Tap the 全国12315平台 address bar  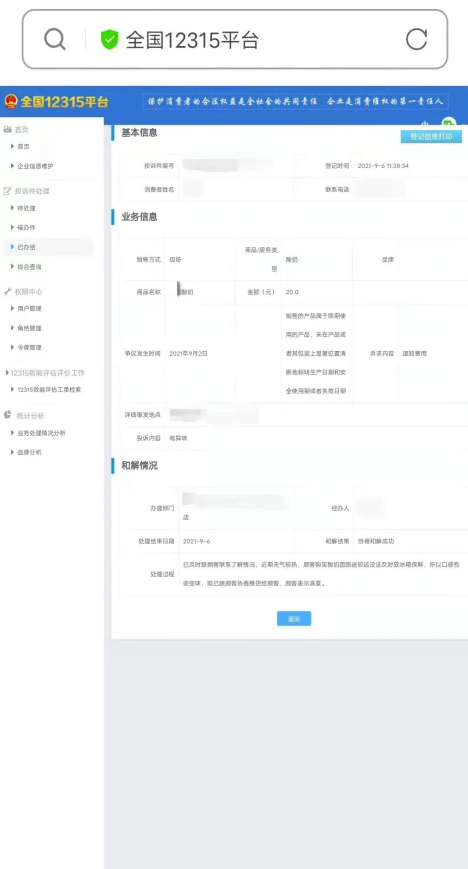coord(235,39)
